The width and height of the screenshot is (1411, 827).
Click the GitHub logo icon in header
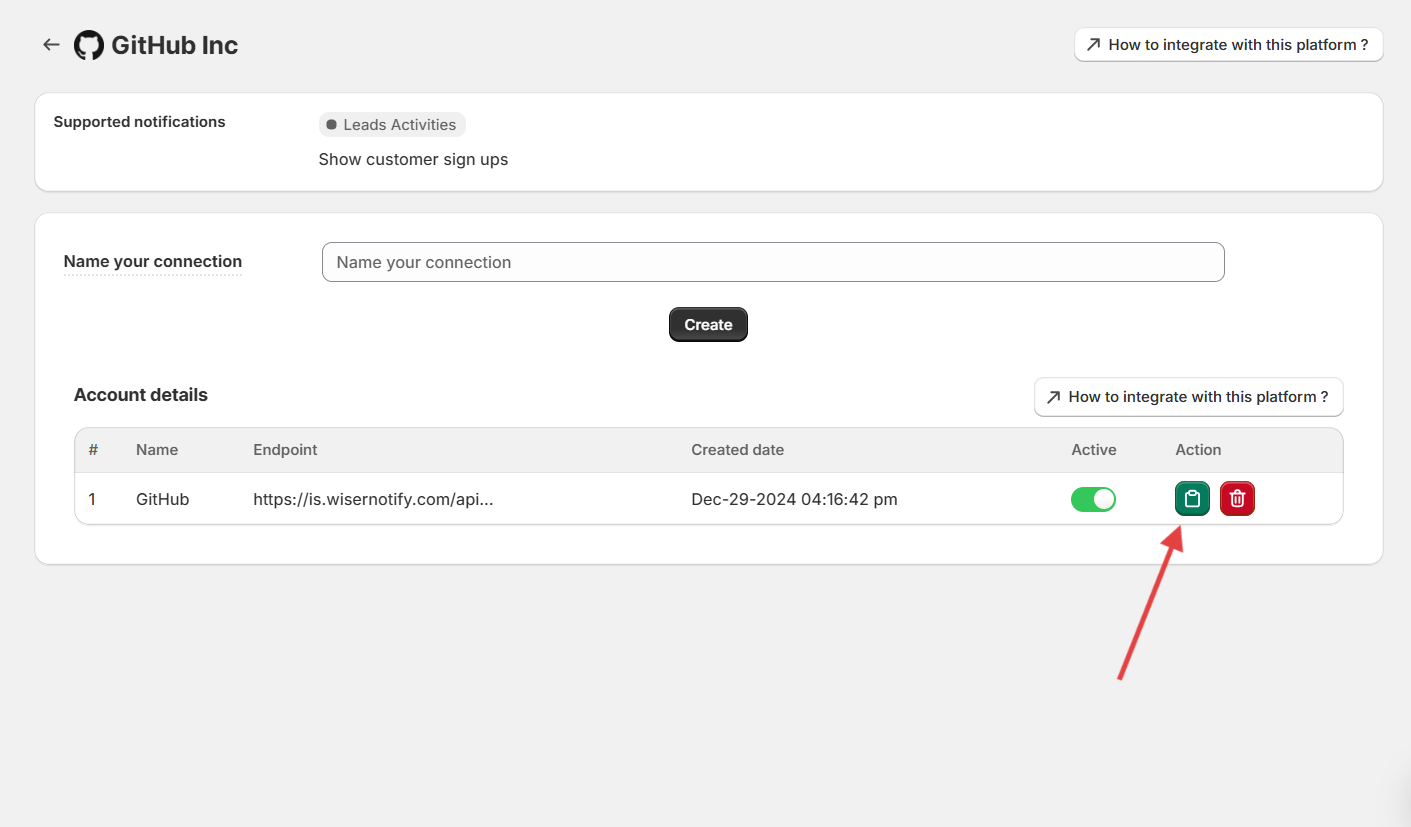tap(89, 45)
